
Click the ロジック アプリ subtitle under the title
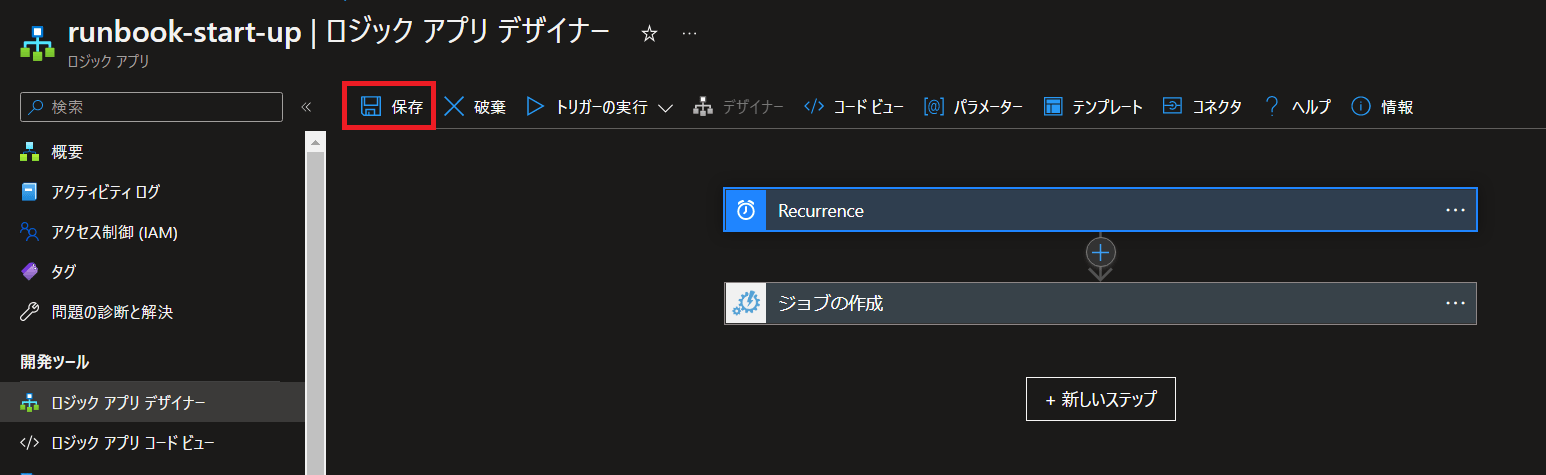pos(108,62)
